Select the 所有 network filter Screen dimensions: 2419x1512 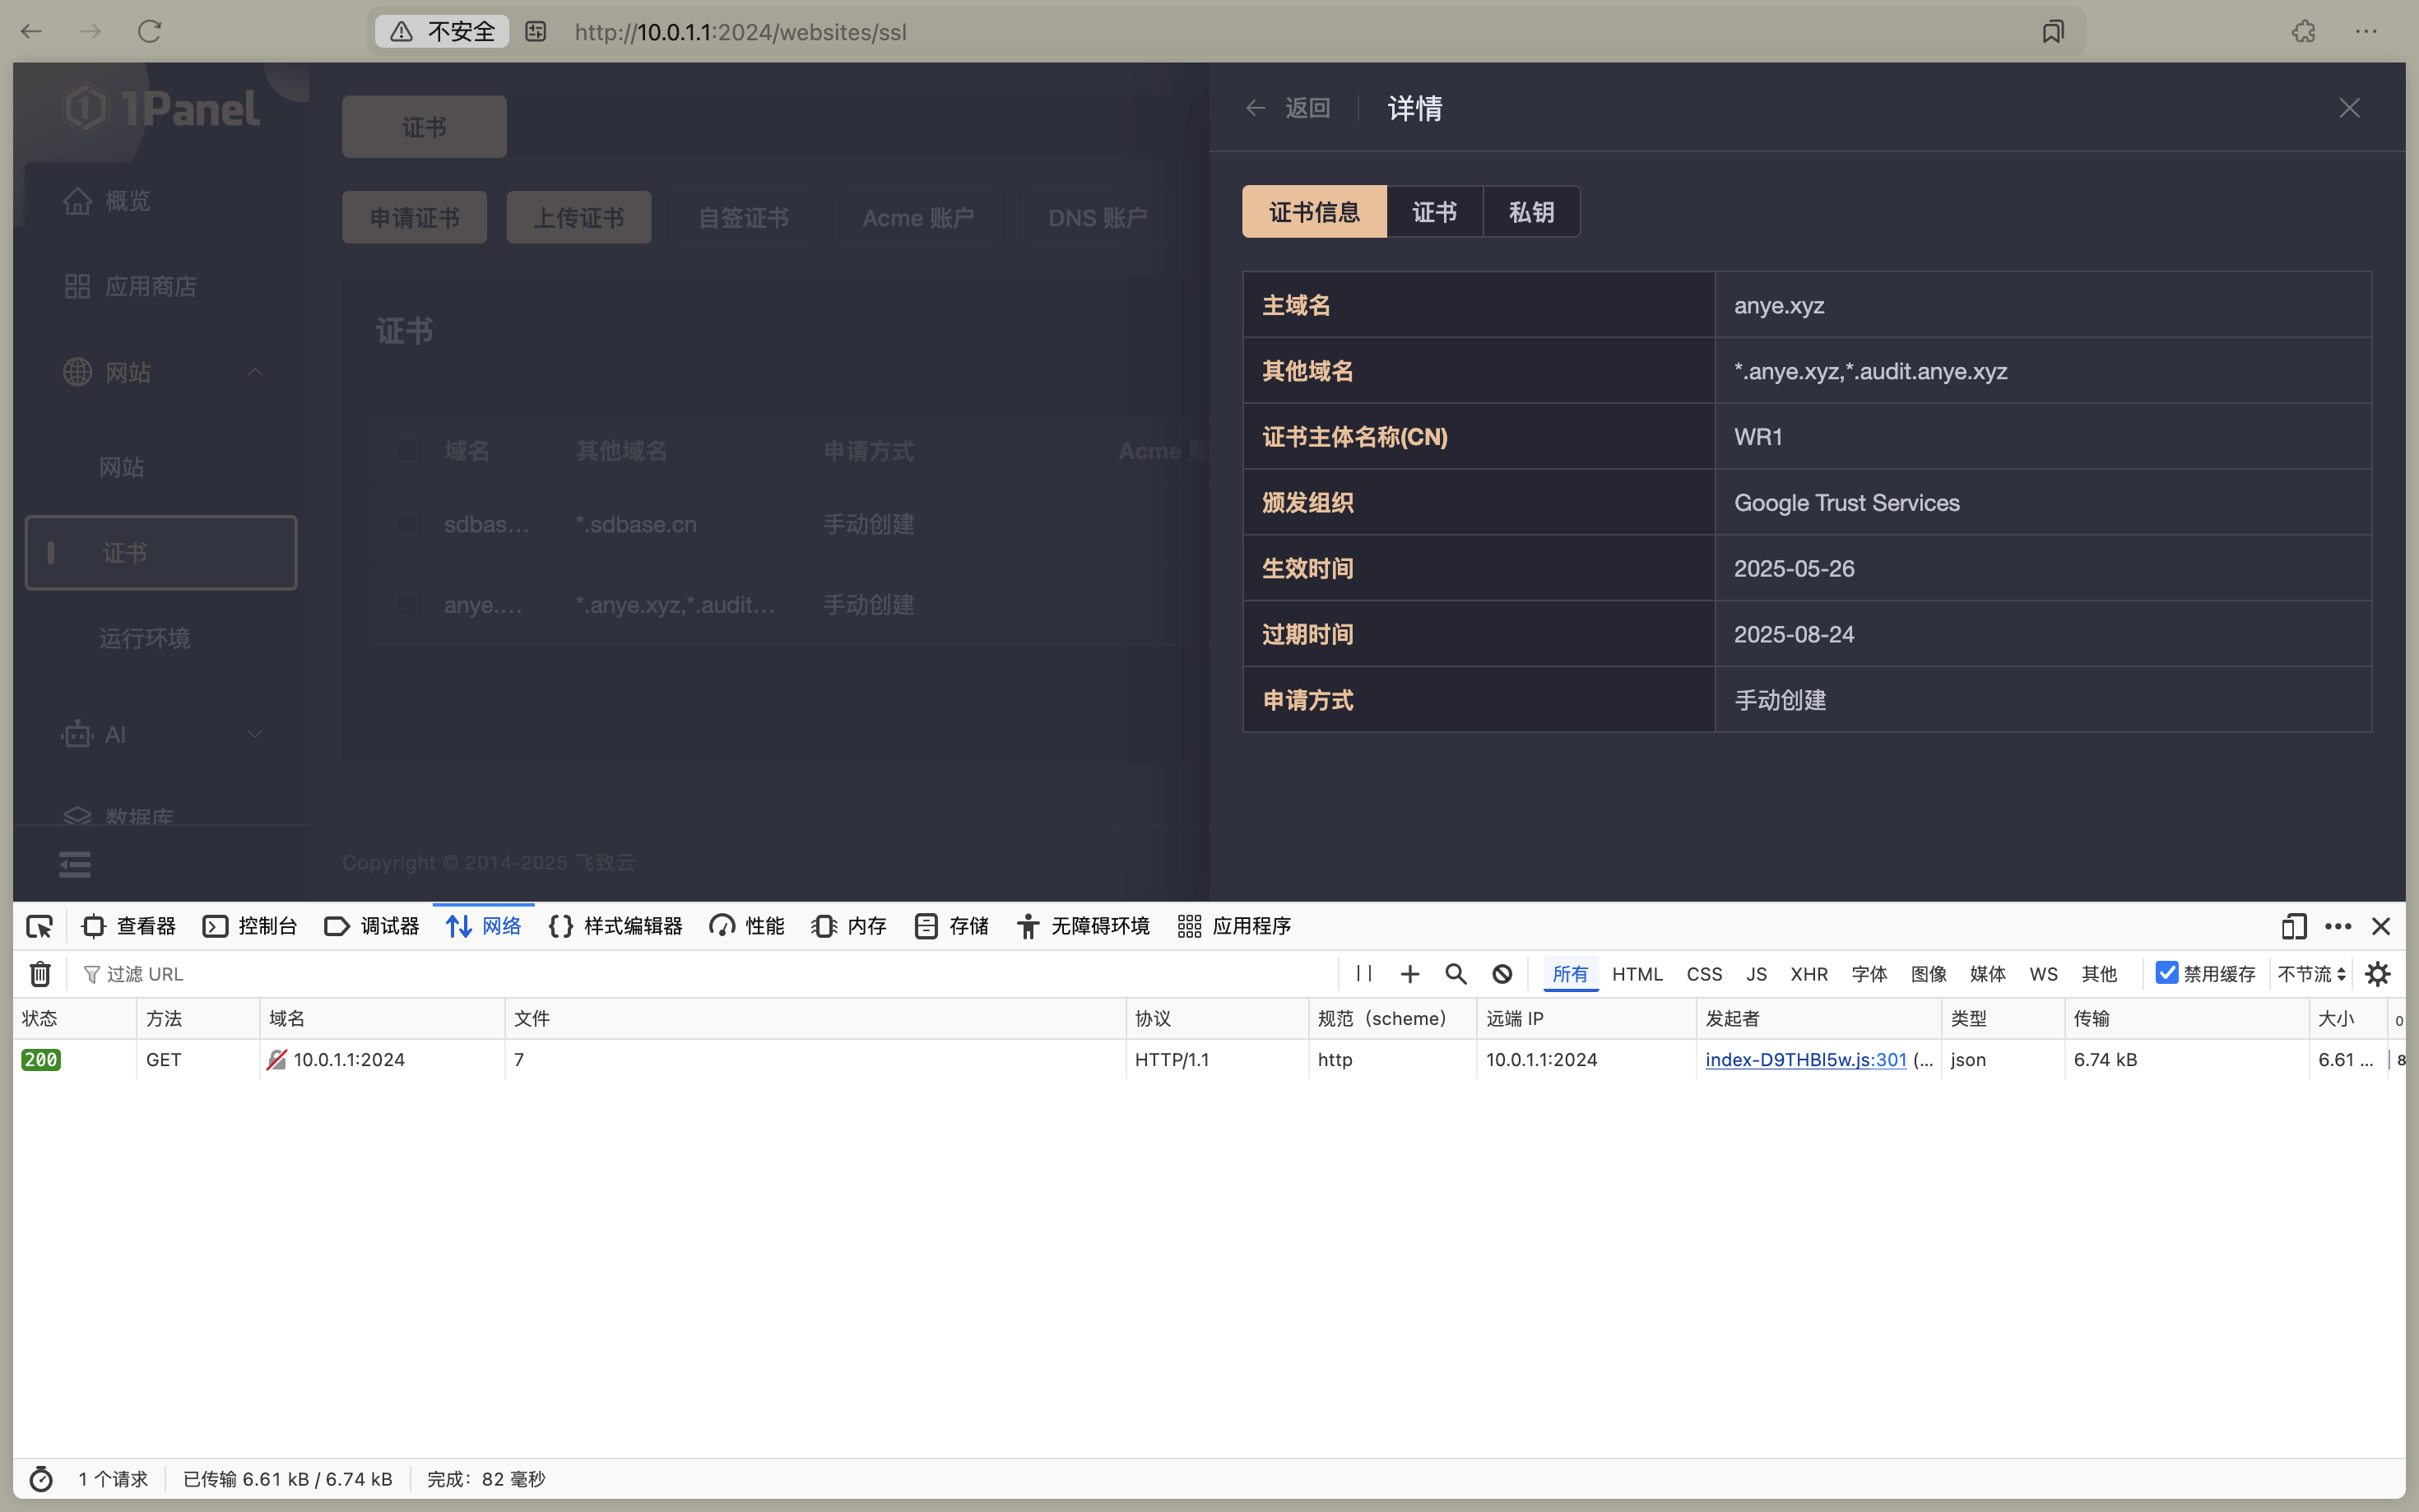coord(1570,974)
